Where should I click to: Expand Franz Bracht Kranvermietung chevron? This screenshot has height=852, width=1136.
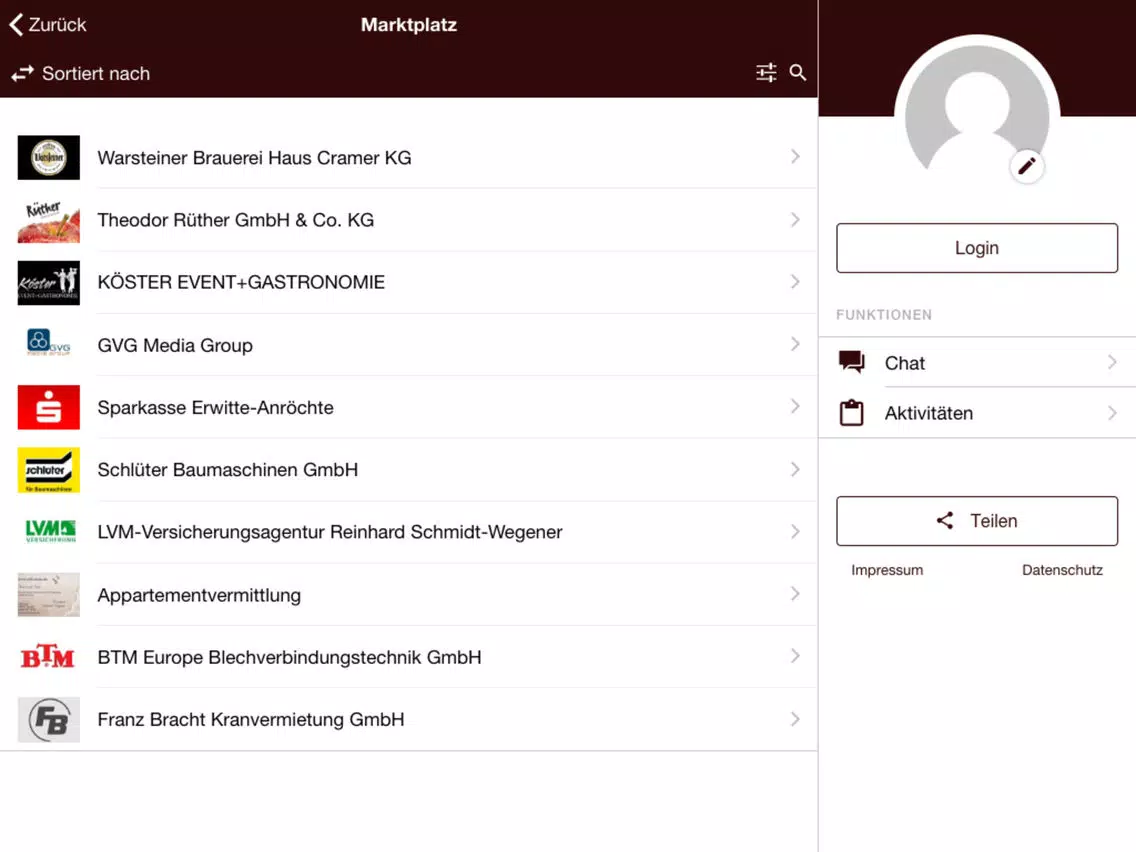pos(795,719)
